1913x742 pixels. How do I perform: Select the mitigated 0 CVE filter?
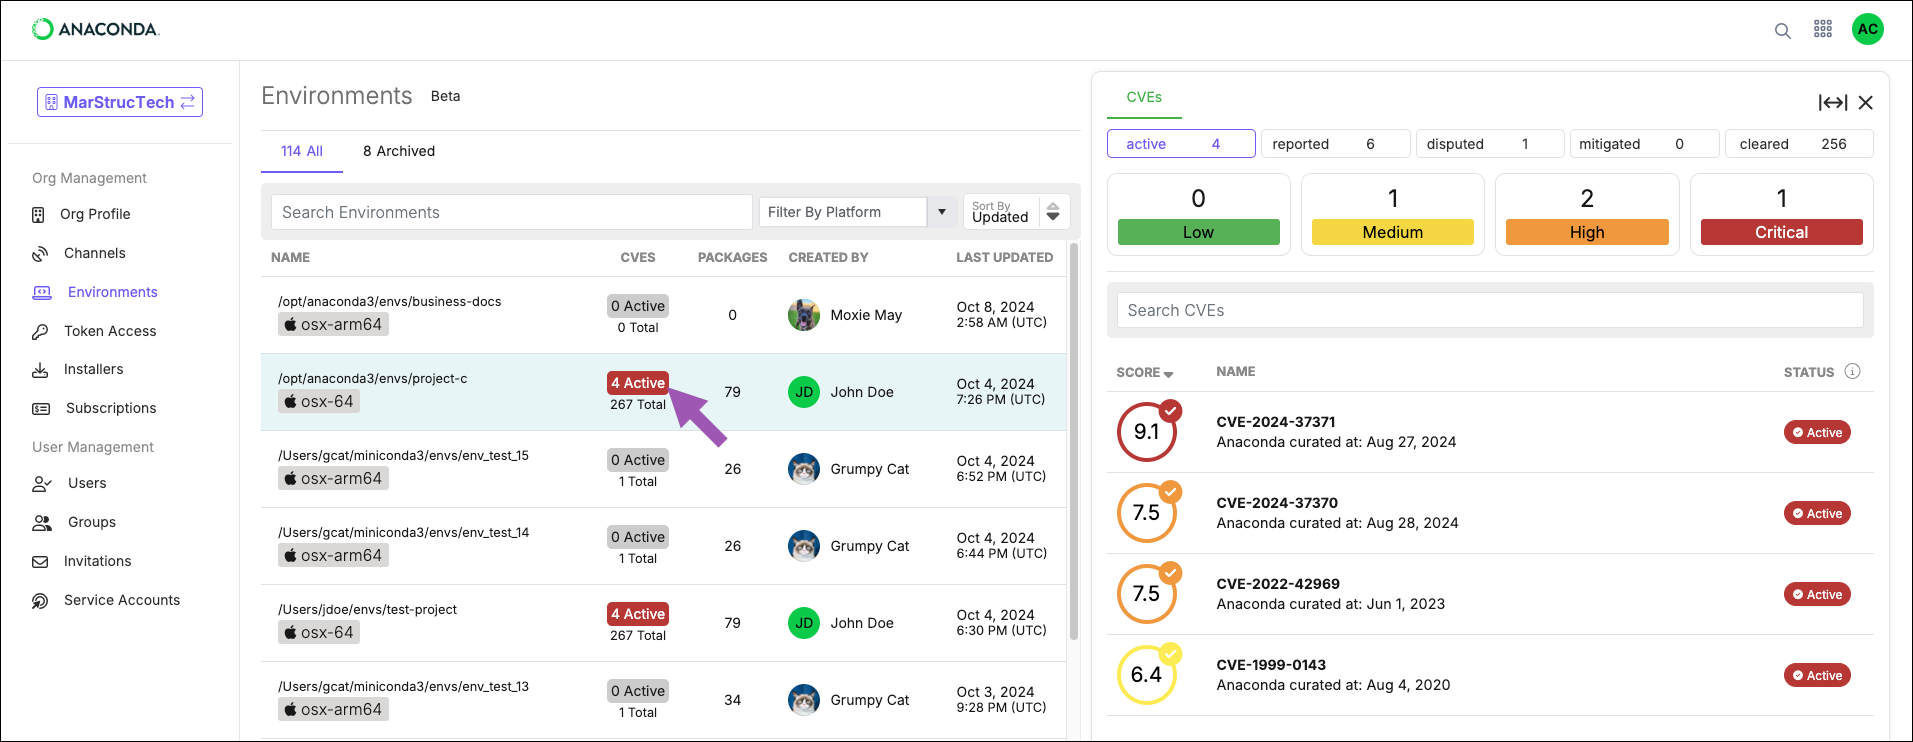pos(1644,144)
